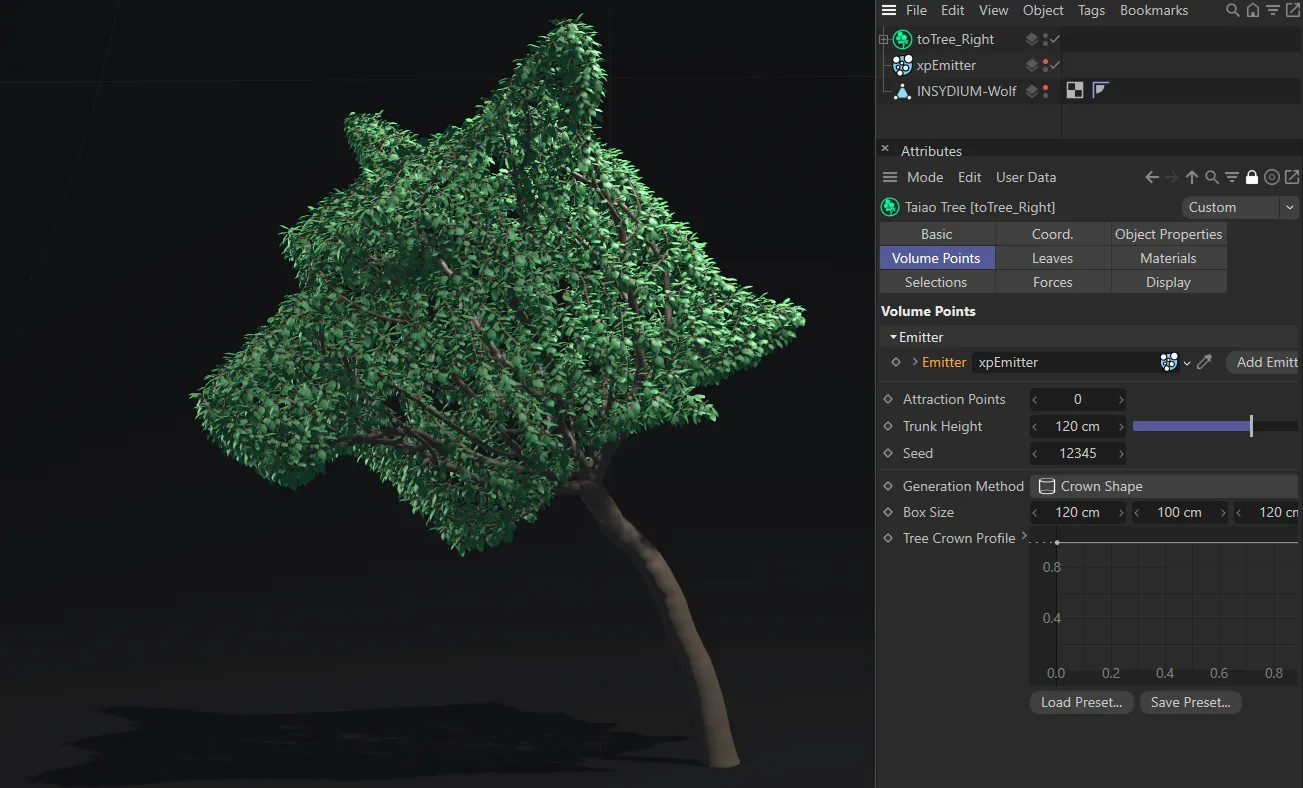Click the Attributes back arrow icon
This screenshot has width=1303, height=788.
(x=1152, y=177)
